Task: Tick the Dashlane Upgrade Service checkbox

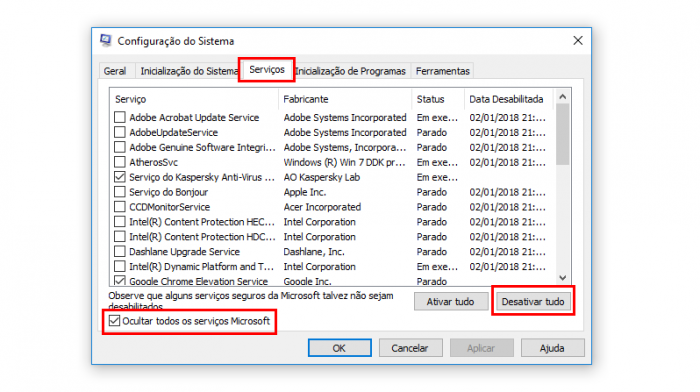Action: [x=120, y=252]
